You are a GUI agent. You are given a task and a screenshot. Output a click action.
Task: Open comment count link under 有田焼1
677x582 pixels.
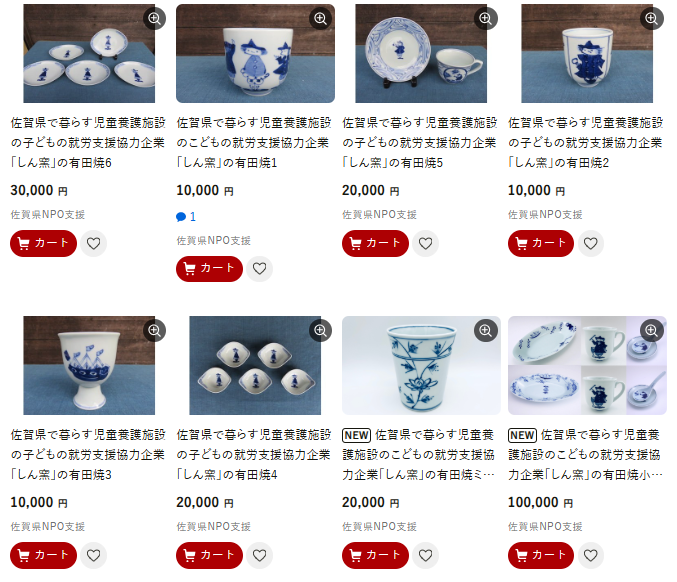186,217
